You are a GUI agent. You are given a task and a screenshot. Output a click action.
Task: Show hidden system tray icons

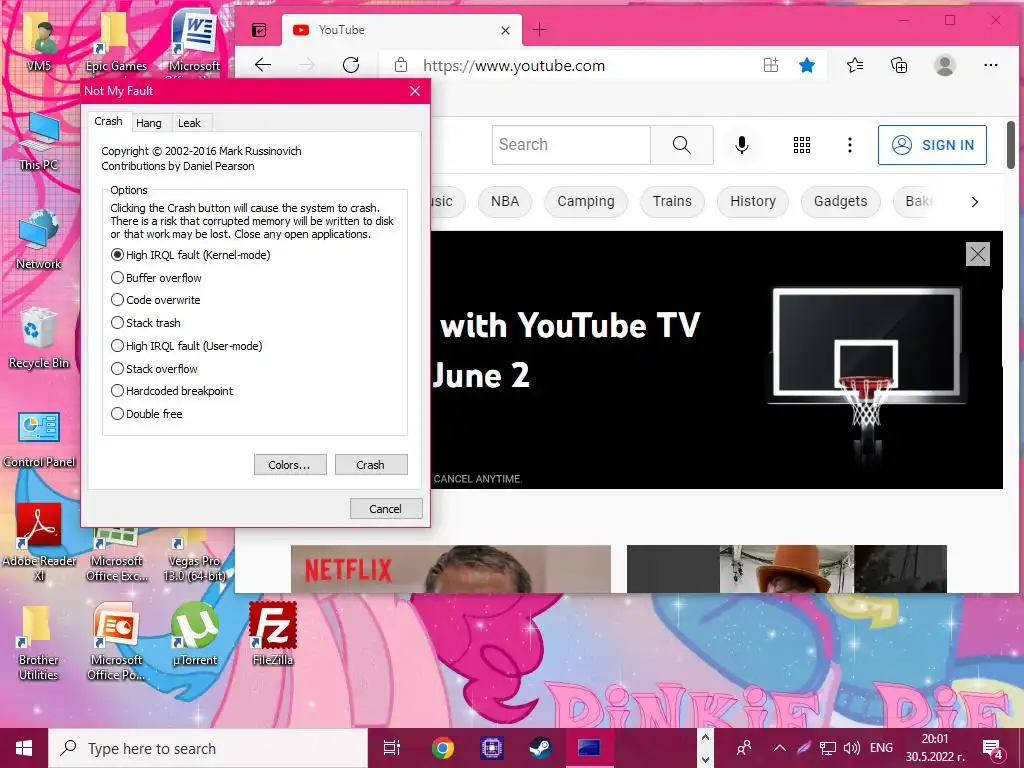[780, 748]
